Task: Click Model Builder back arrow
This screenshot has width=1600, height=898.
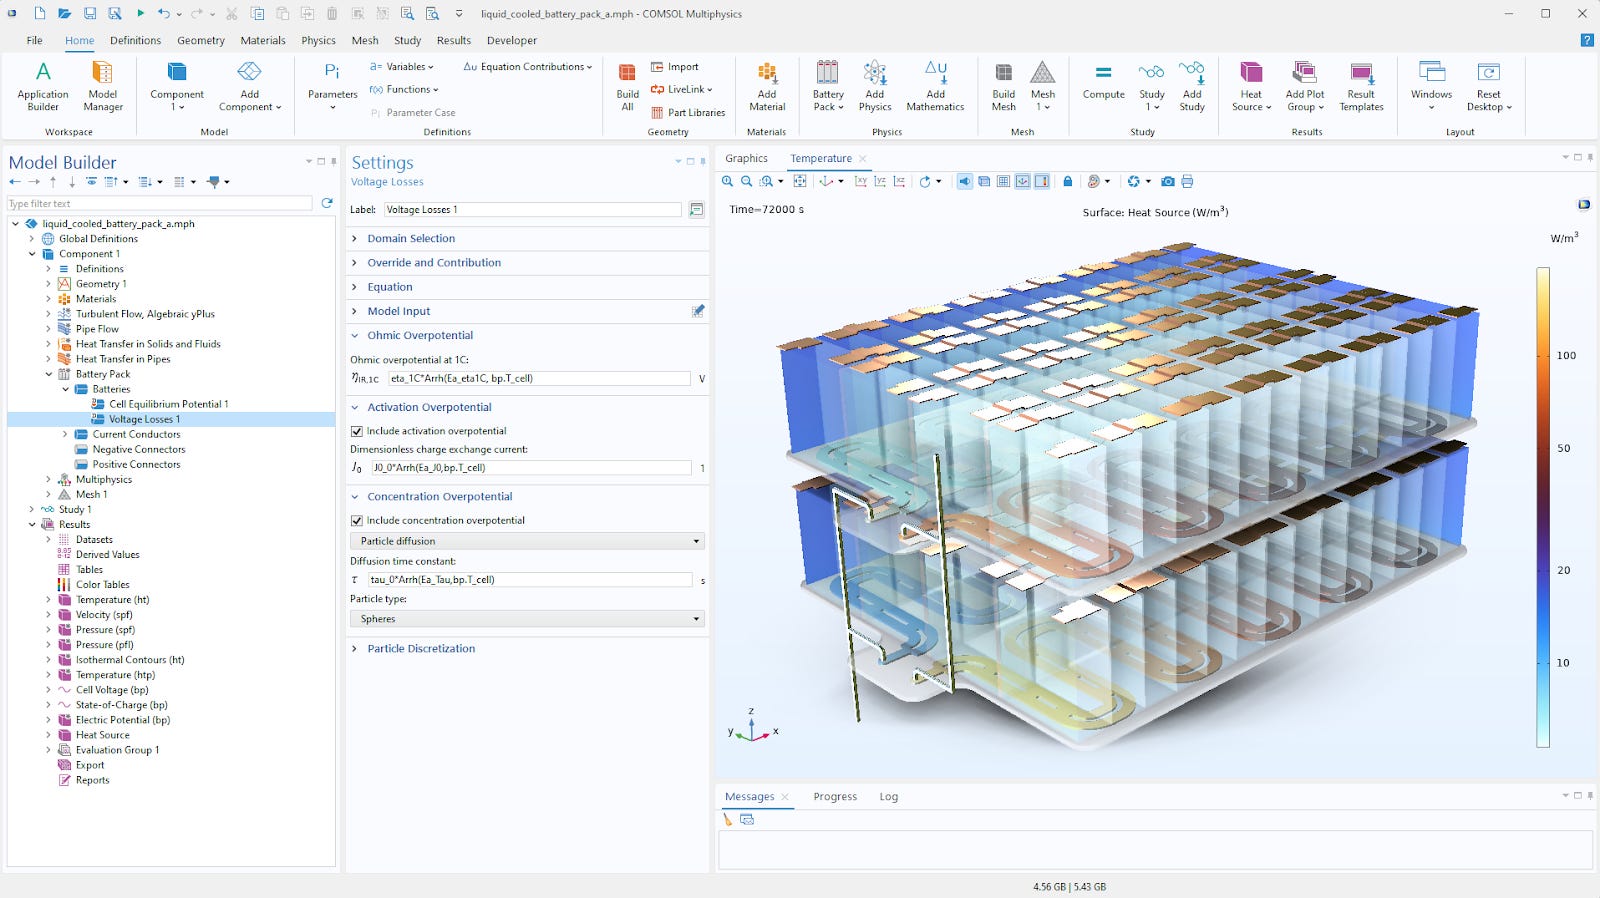Action: click(15, 182)
